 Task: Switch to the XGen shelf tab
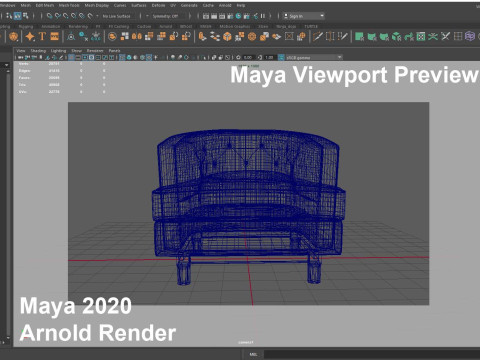(x=263, y=26)
